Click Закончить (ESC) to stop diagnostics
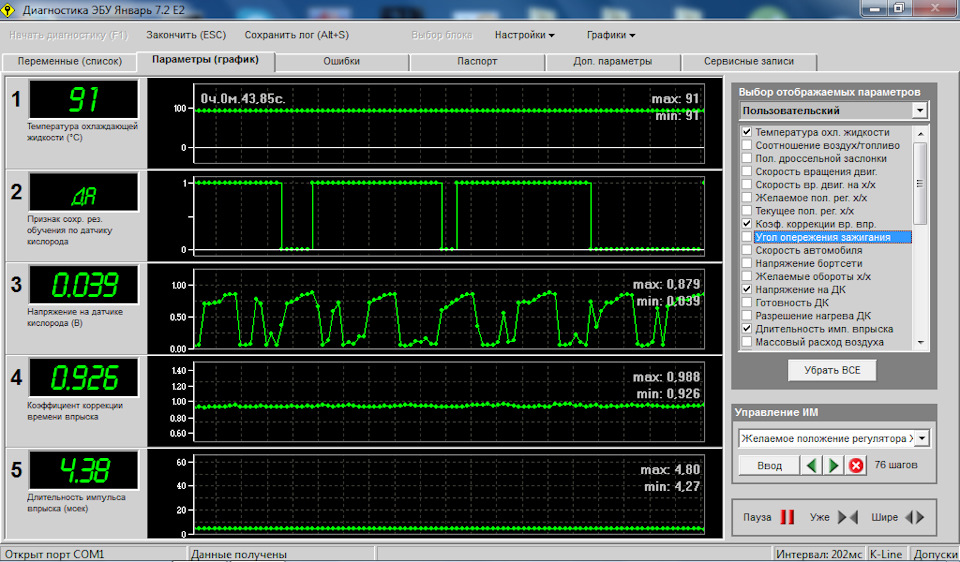 click(x=186, y=35)
